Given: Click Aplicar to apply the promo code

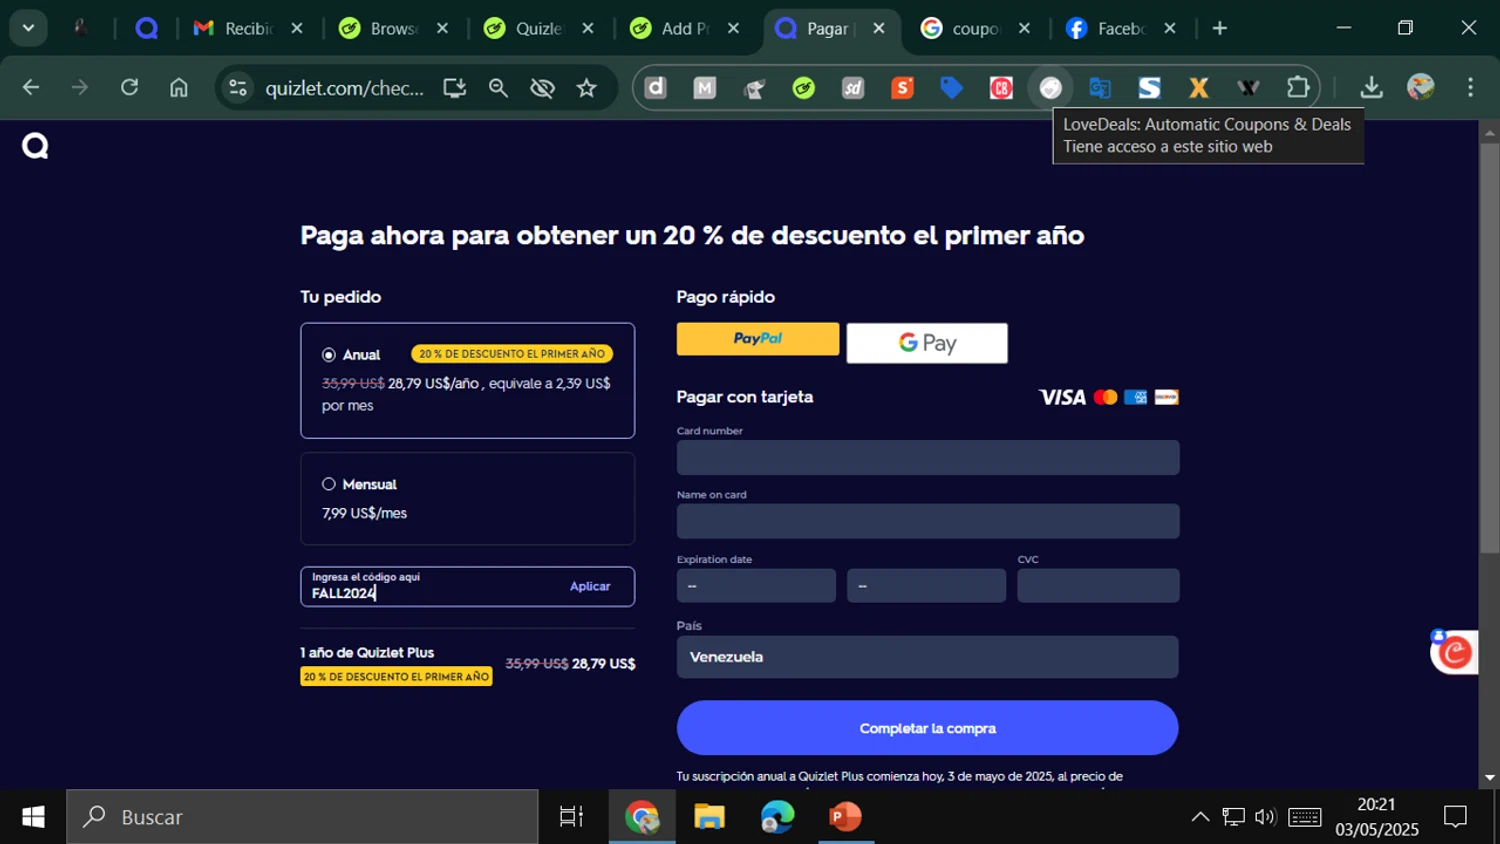Looking at the screenshot, I should point(590,587).
